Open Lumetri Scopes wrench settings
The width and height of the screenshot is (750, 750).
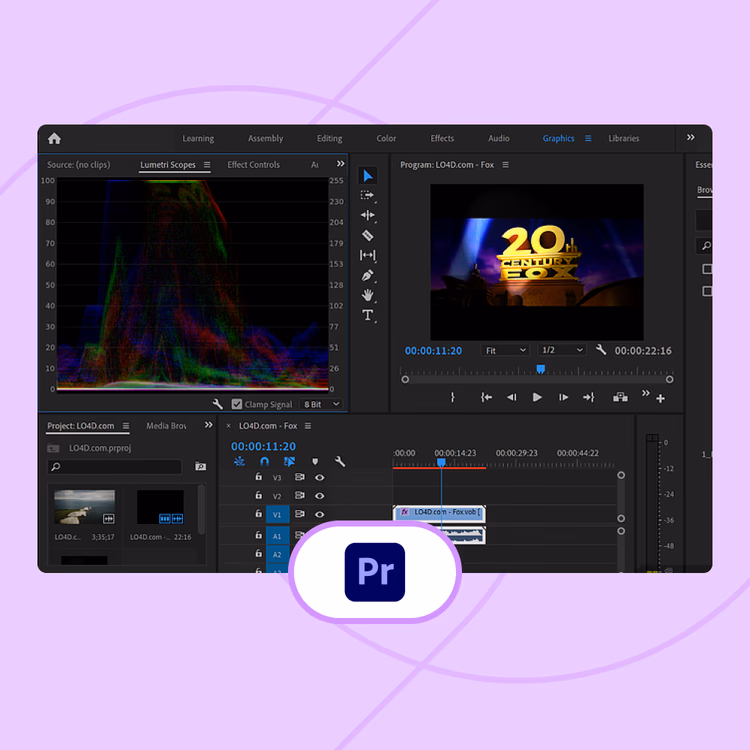coord(218,404)
